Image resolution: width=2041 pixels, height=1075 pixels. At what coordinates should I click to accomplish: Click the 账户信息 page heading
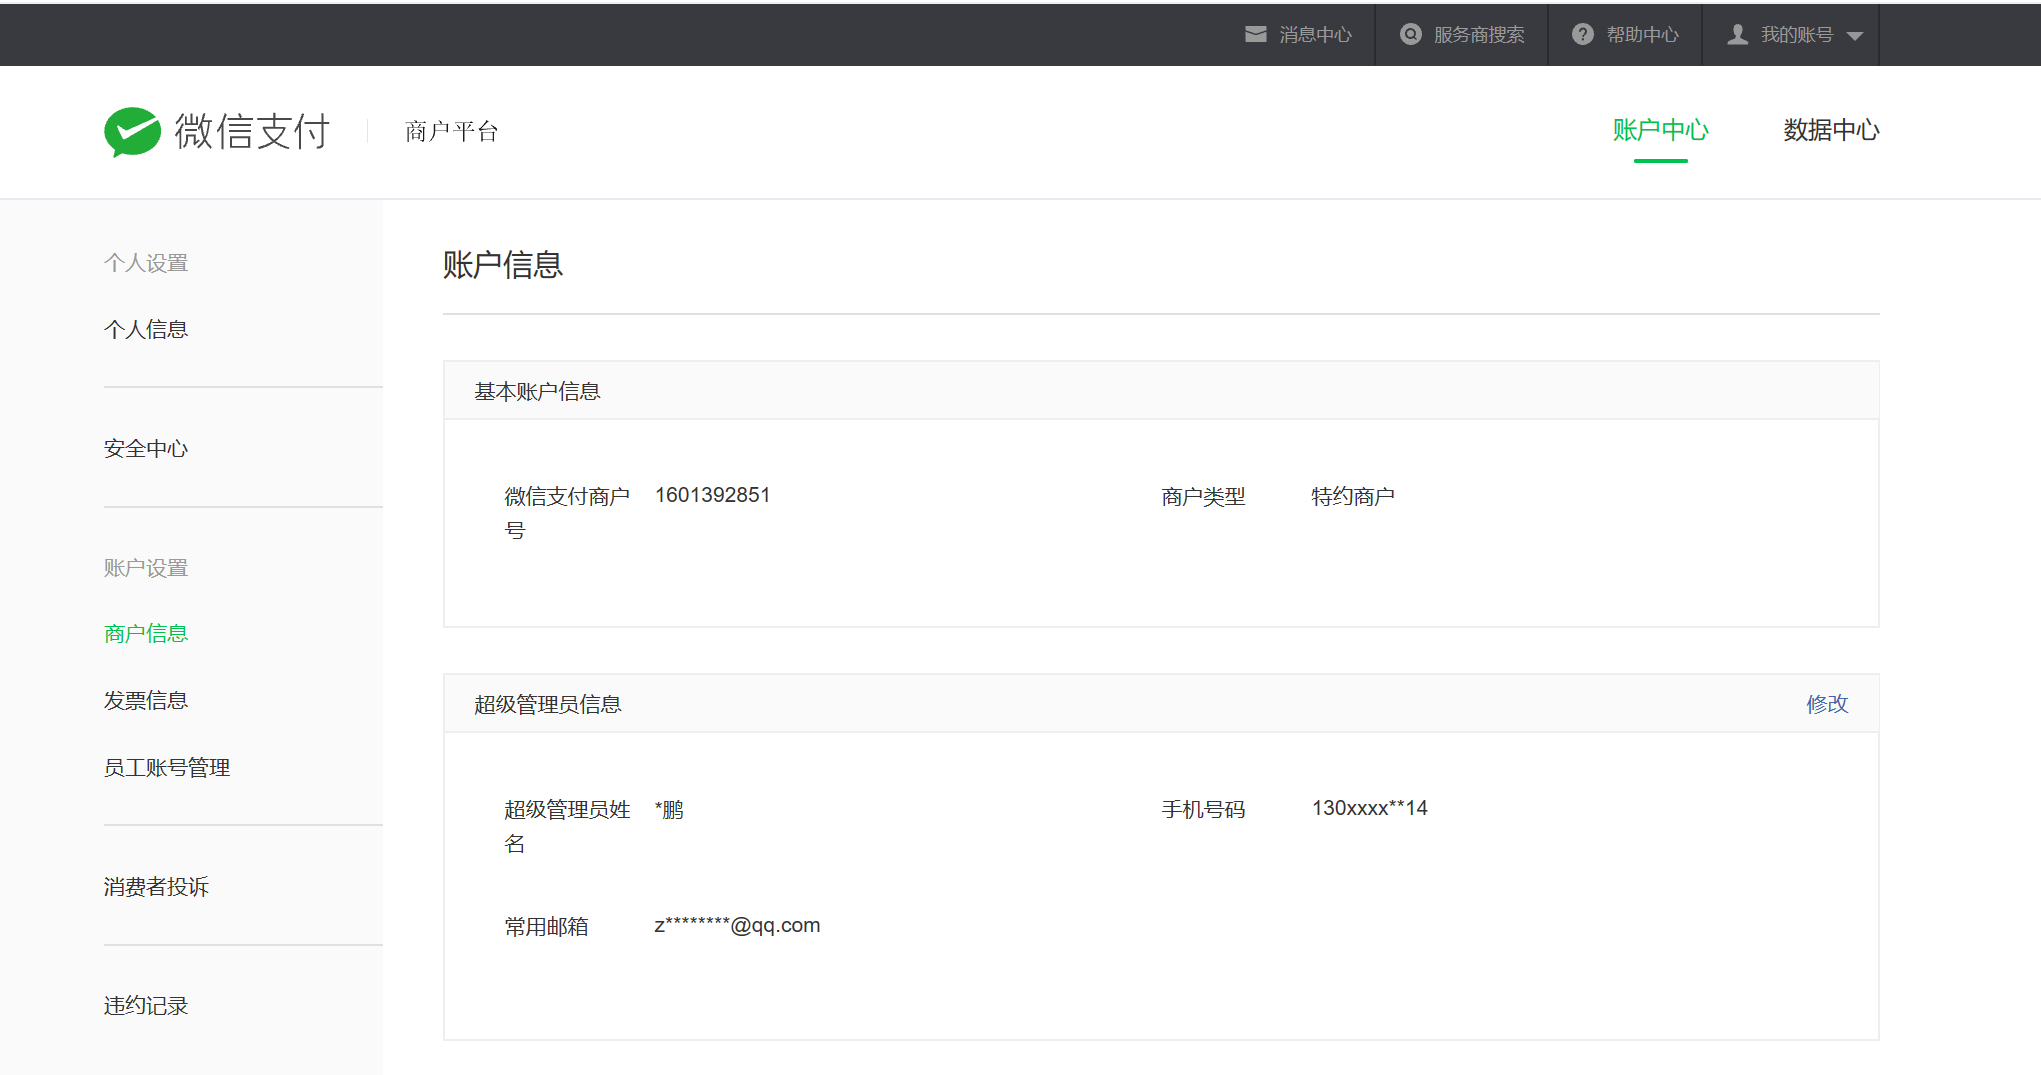503,265
